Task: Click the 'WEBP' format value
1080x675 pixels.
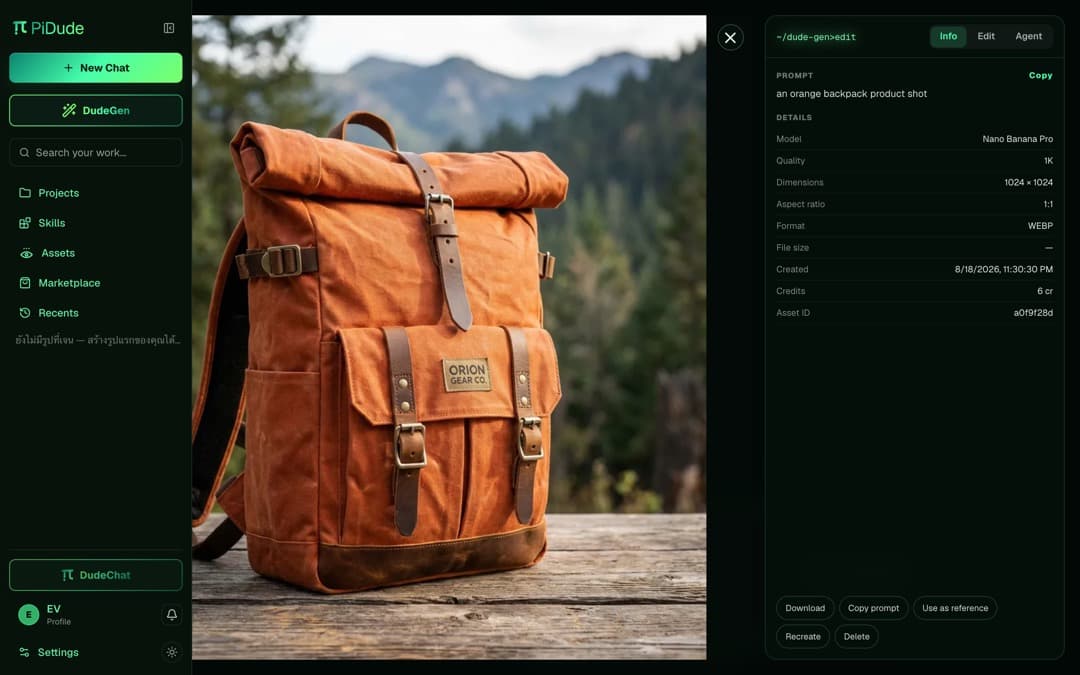Action: pos(1040,226)
